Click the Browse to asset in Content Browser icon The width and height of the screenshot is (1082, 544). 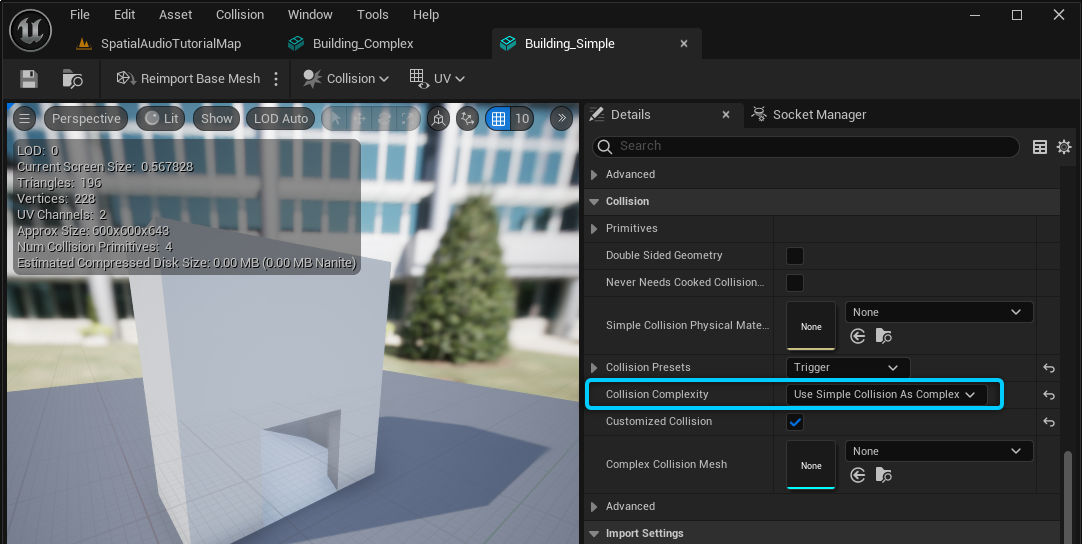point(72,78)
